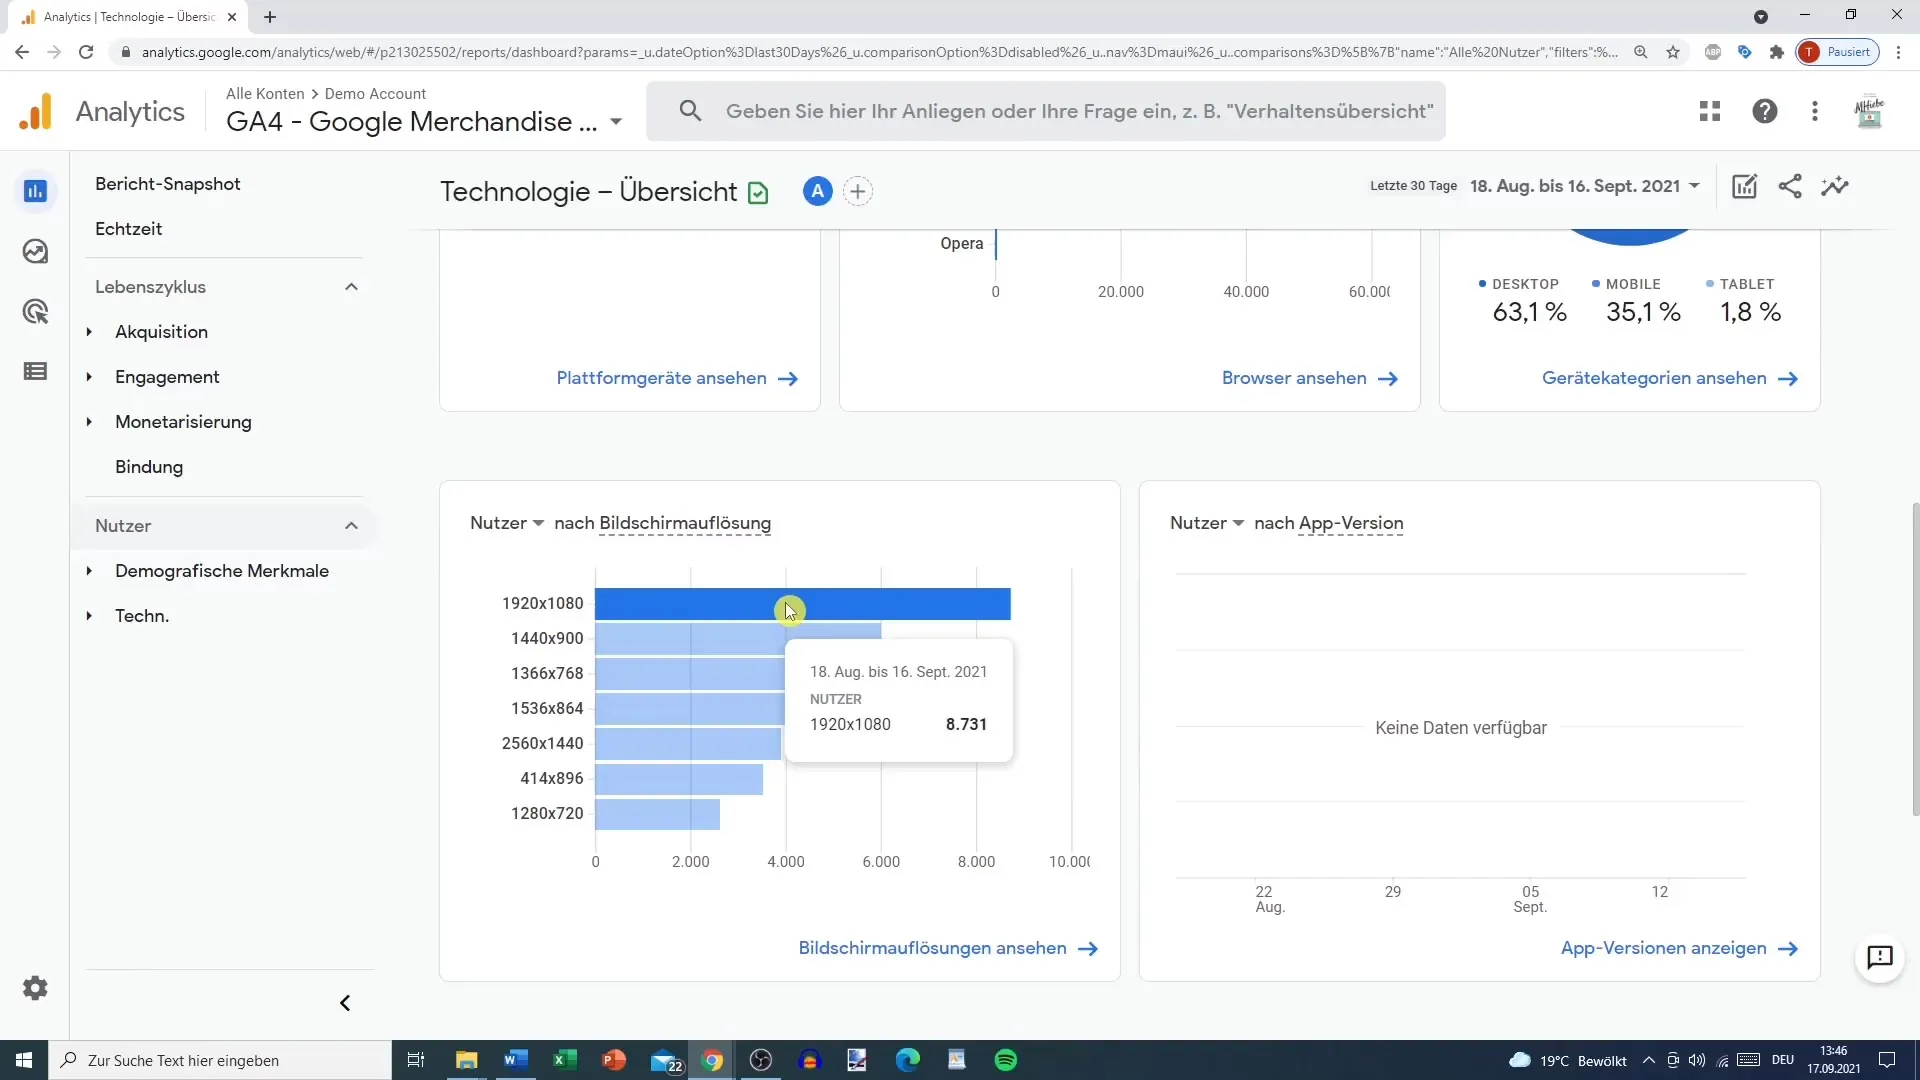This screenshot has width=1920, height=1080.
Task: Click Bildschirmauflösungen ansehen link
Action: point(948,948)
